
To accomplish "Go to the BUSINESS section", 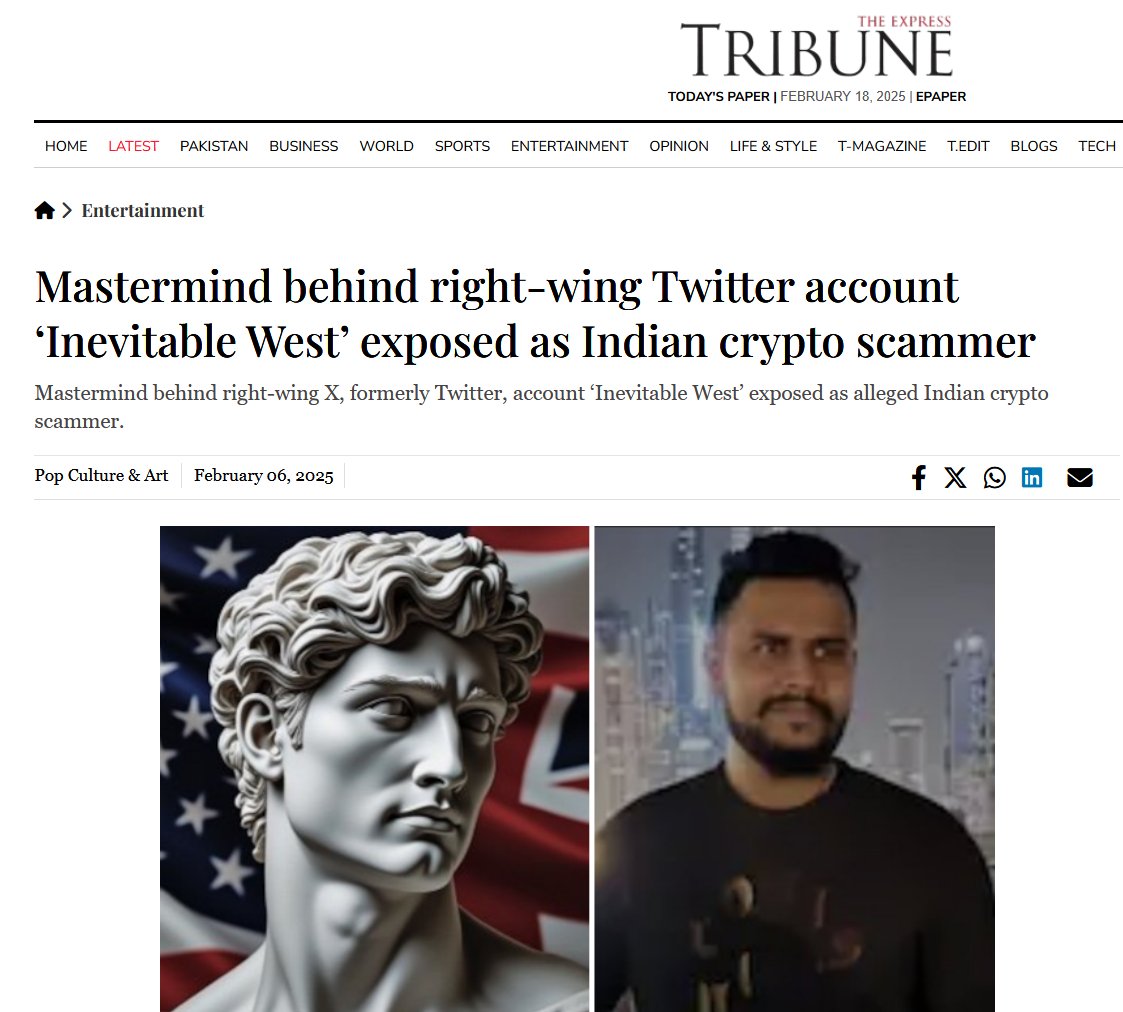I will (304, 146).
